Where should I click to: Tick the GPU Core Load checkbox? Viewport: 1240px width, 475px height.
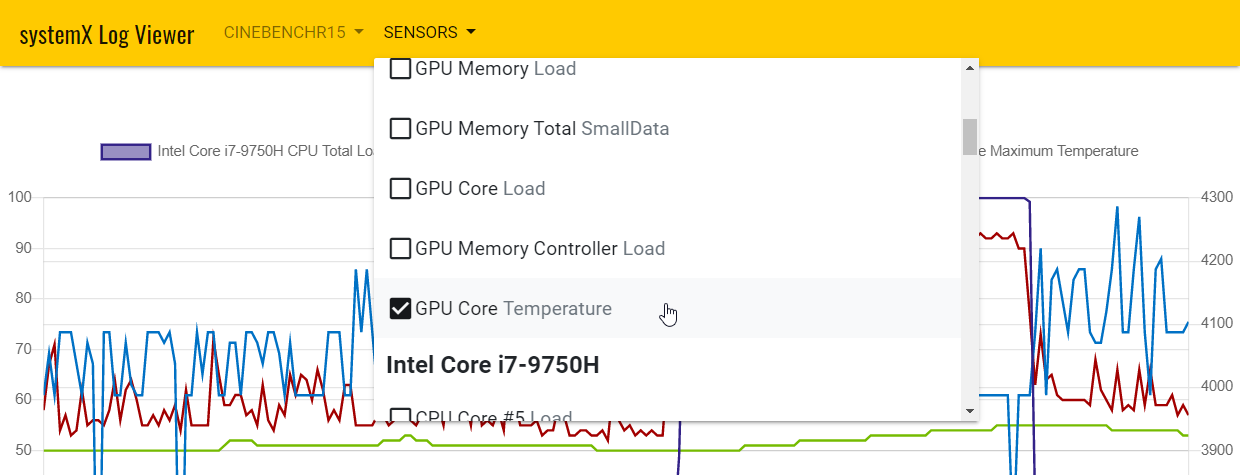coord(400,188)
